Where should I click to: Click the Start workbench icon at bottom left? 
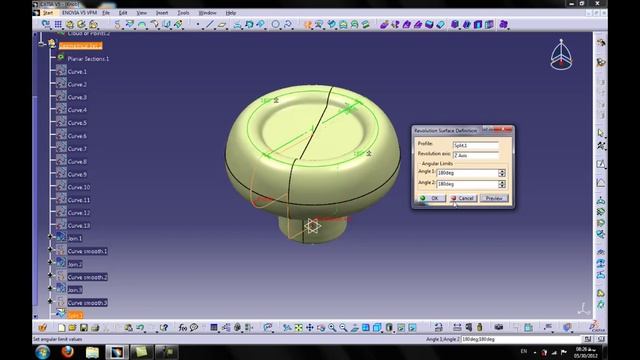42,328
